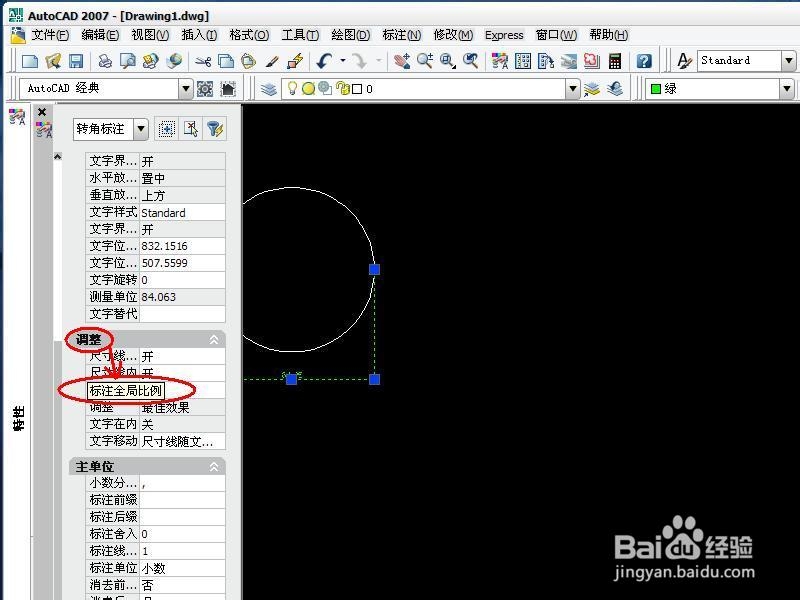The image size is (800, 600).
Task: Click the My Workspace icon
Action: [228, 89]
